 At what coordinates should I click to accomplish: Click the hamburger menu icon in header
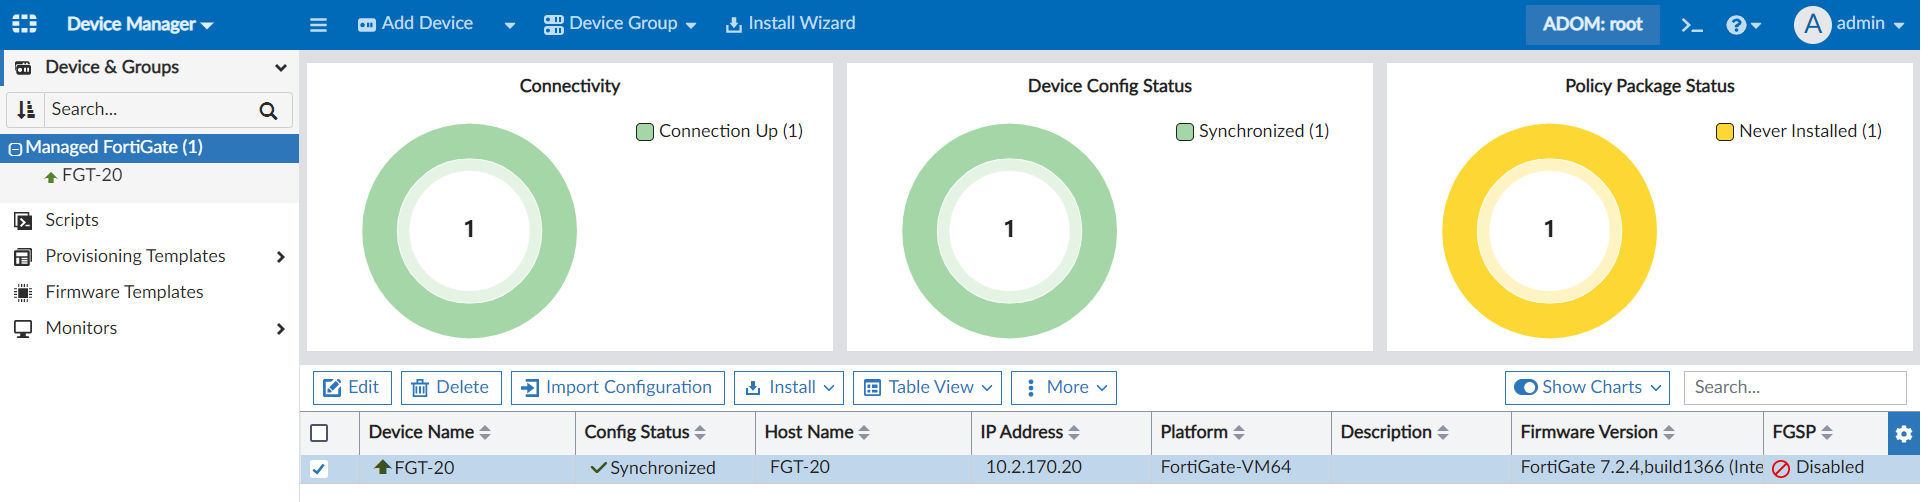(x=318, y=25)
